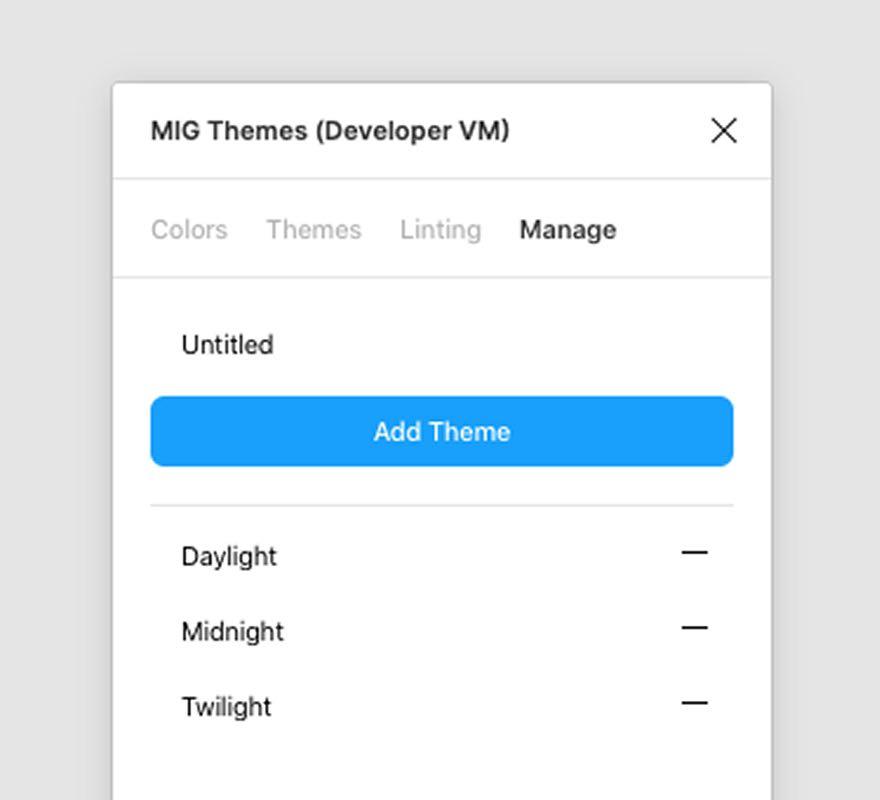The image size is (880, 800).
Task: Remove the Daylight theme with its minus icon
Action: (694, 553)
